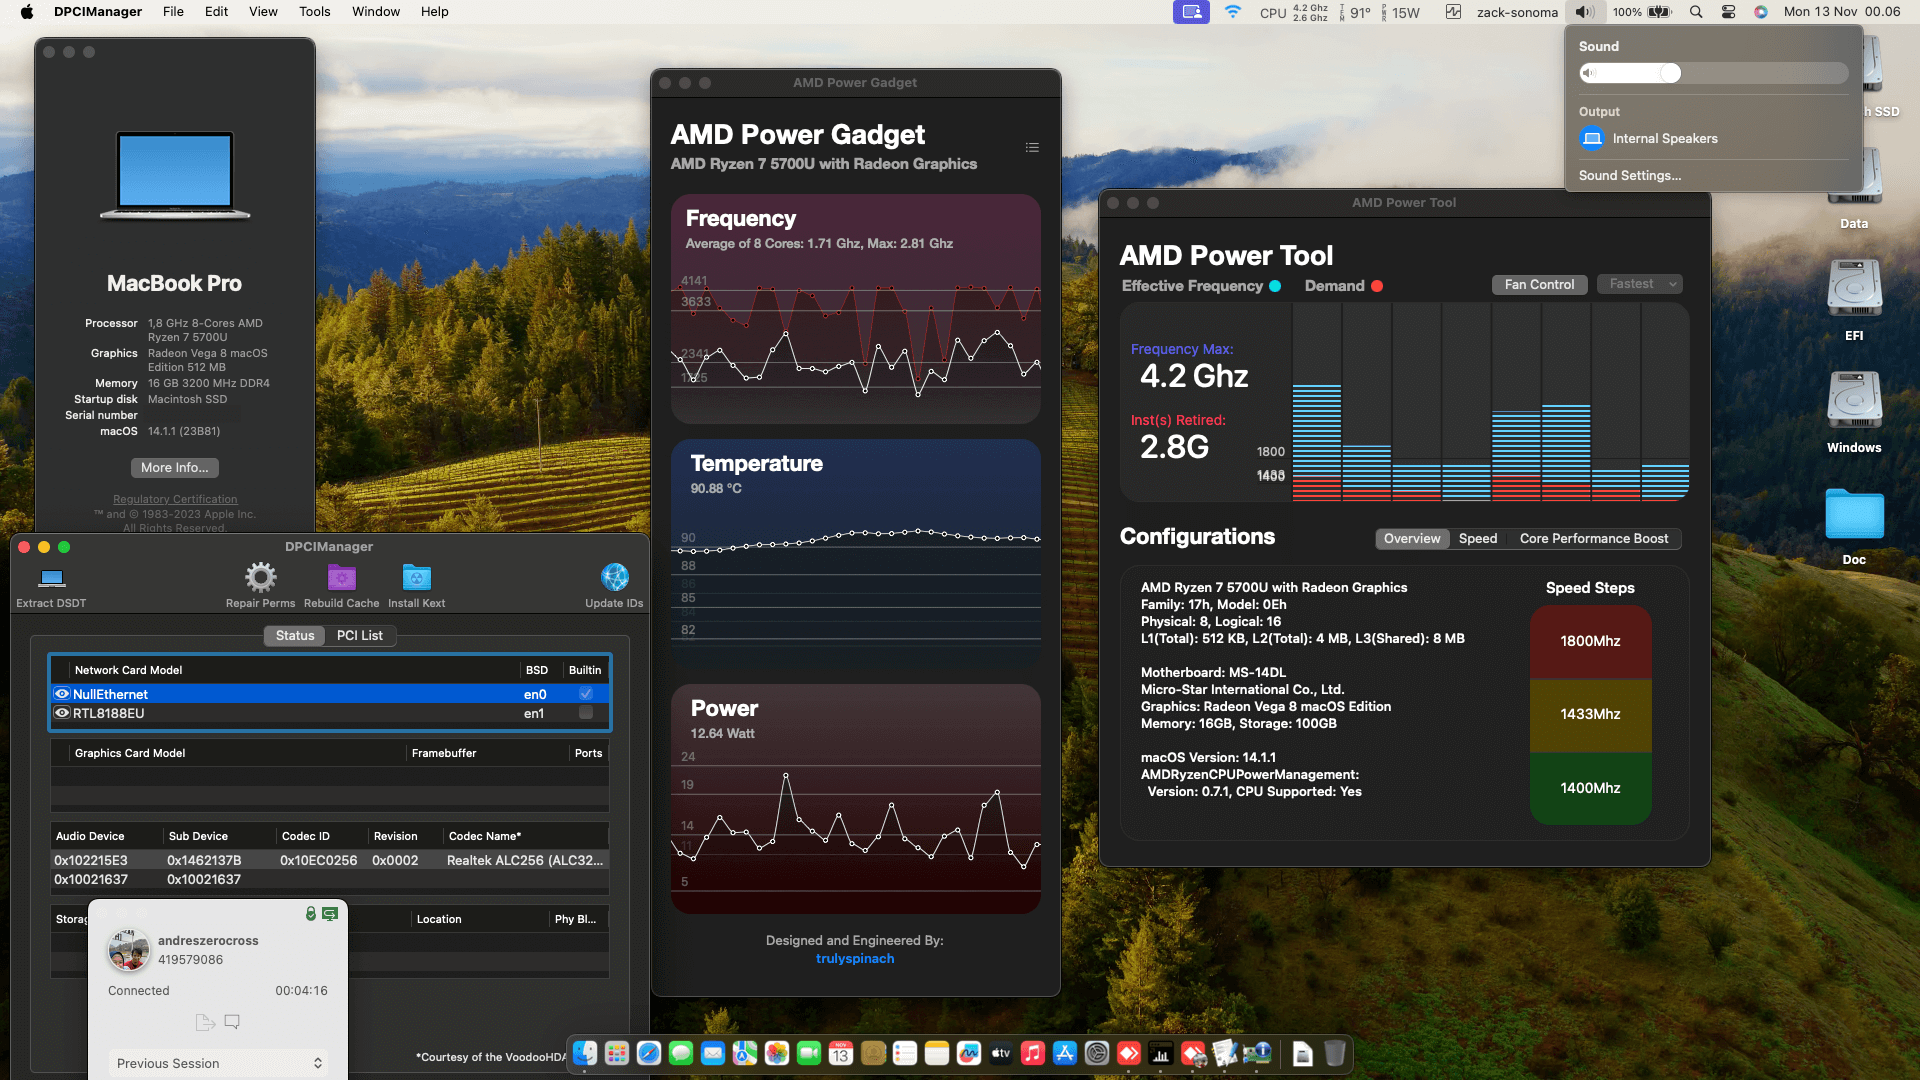
Task: Click the Internal Speakers output icon
Action: [1592, 138]
